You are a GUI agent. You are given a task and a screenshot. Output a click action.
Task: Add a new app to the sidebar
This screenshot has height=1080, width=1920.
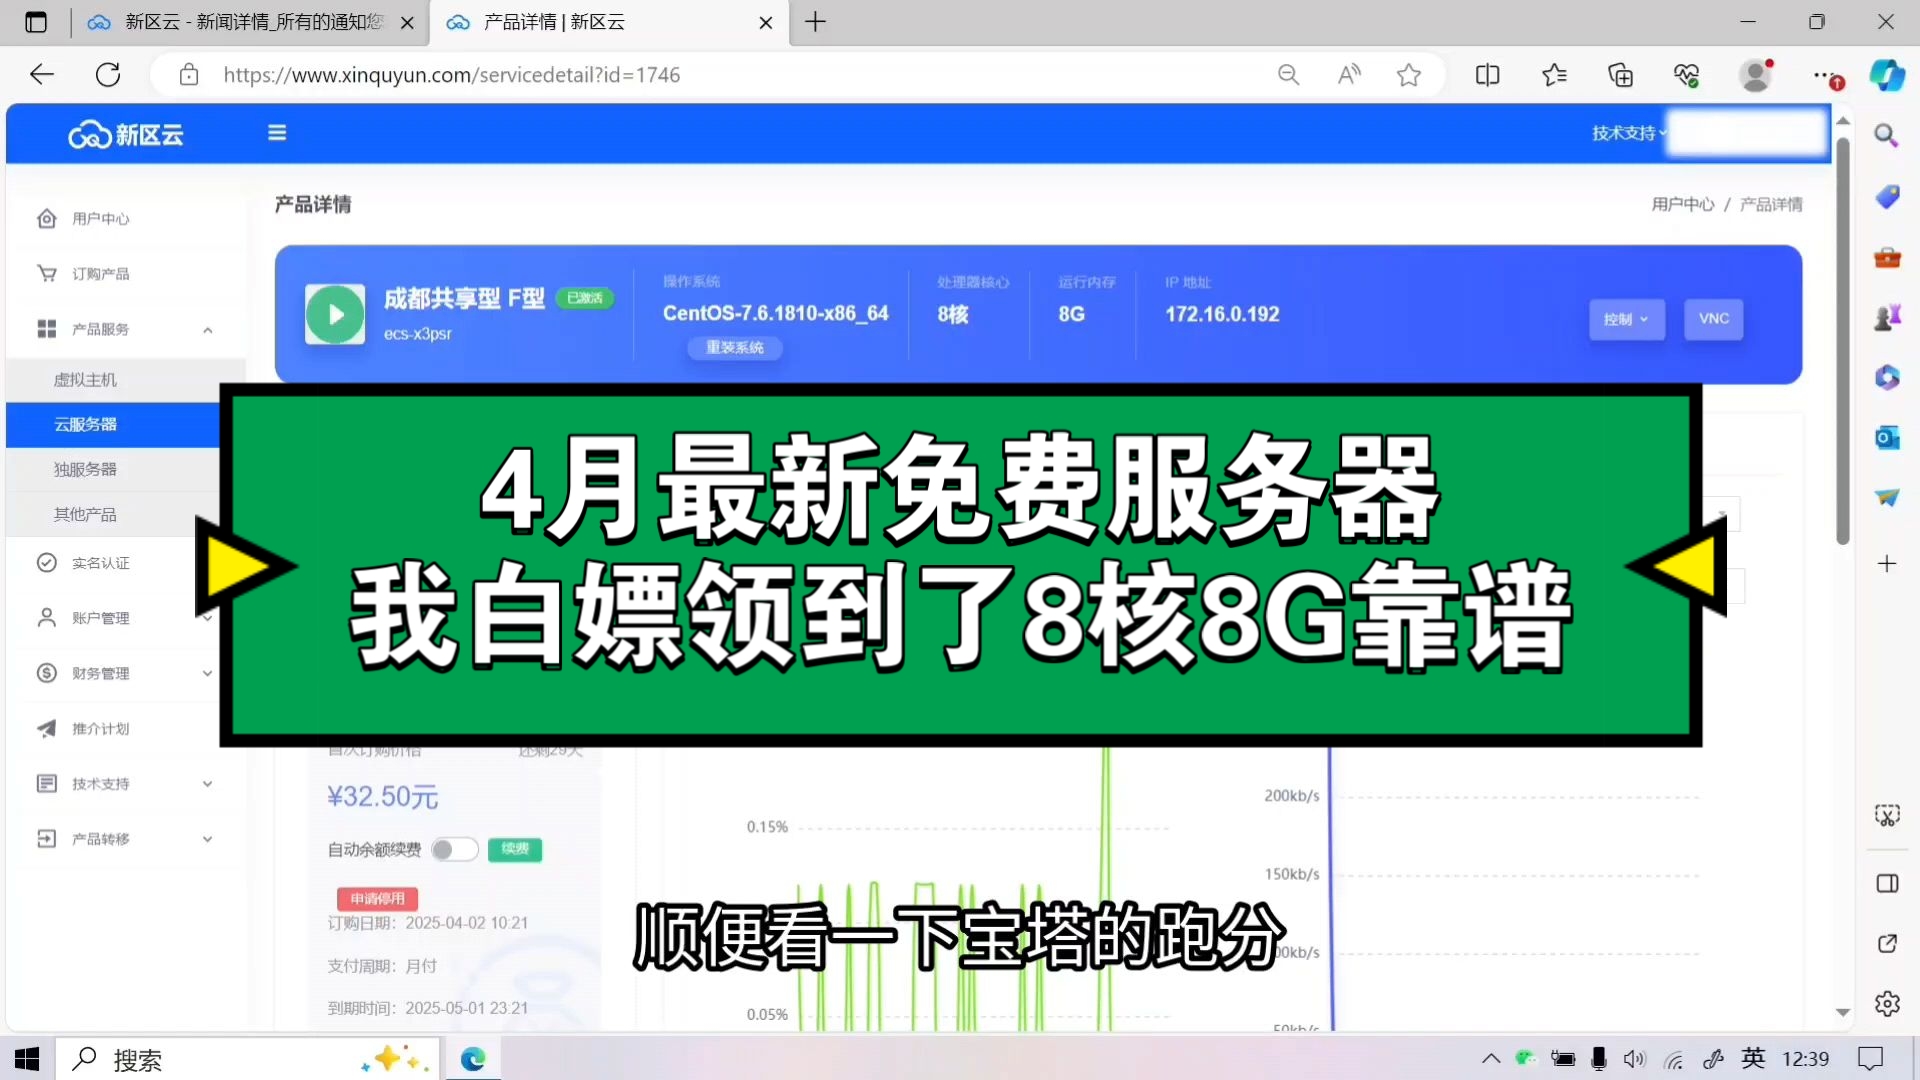point(1886,564)
